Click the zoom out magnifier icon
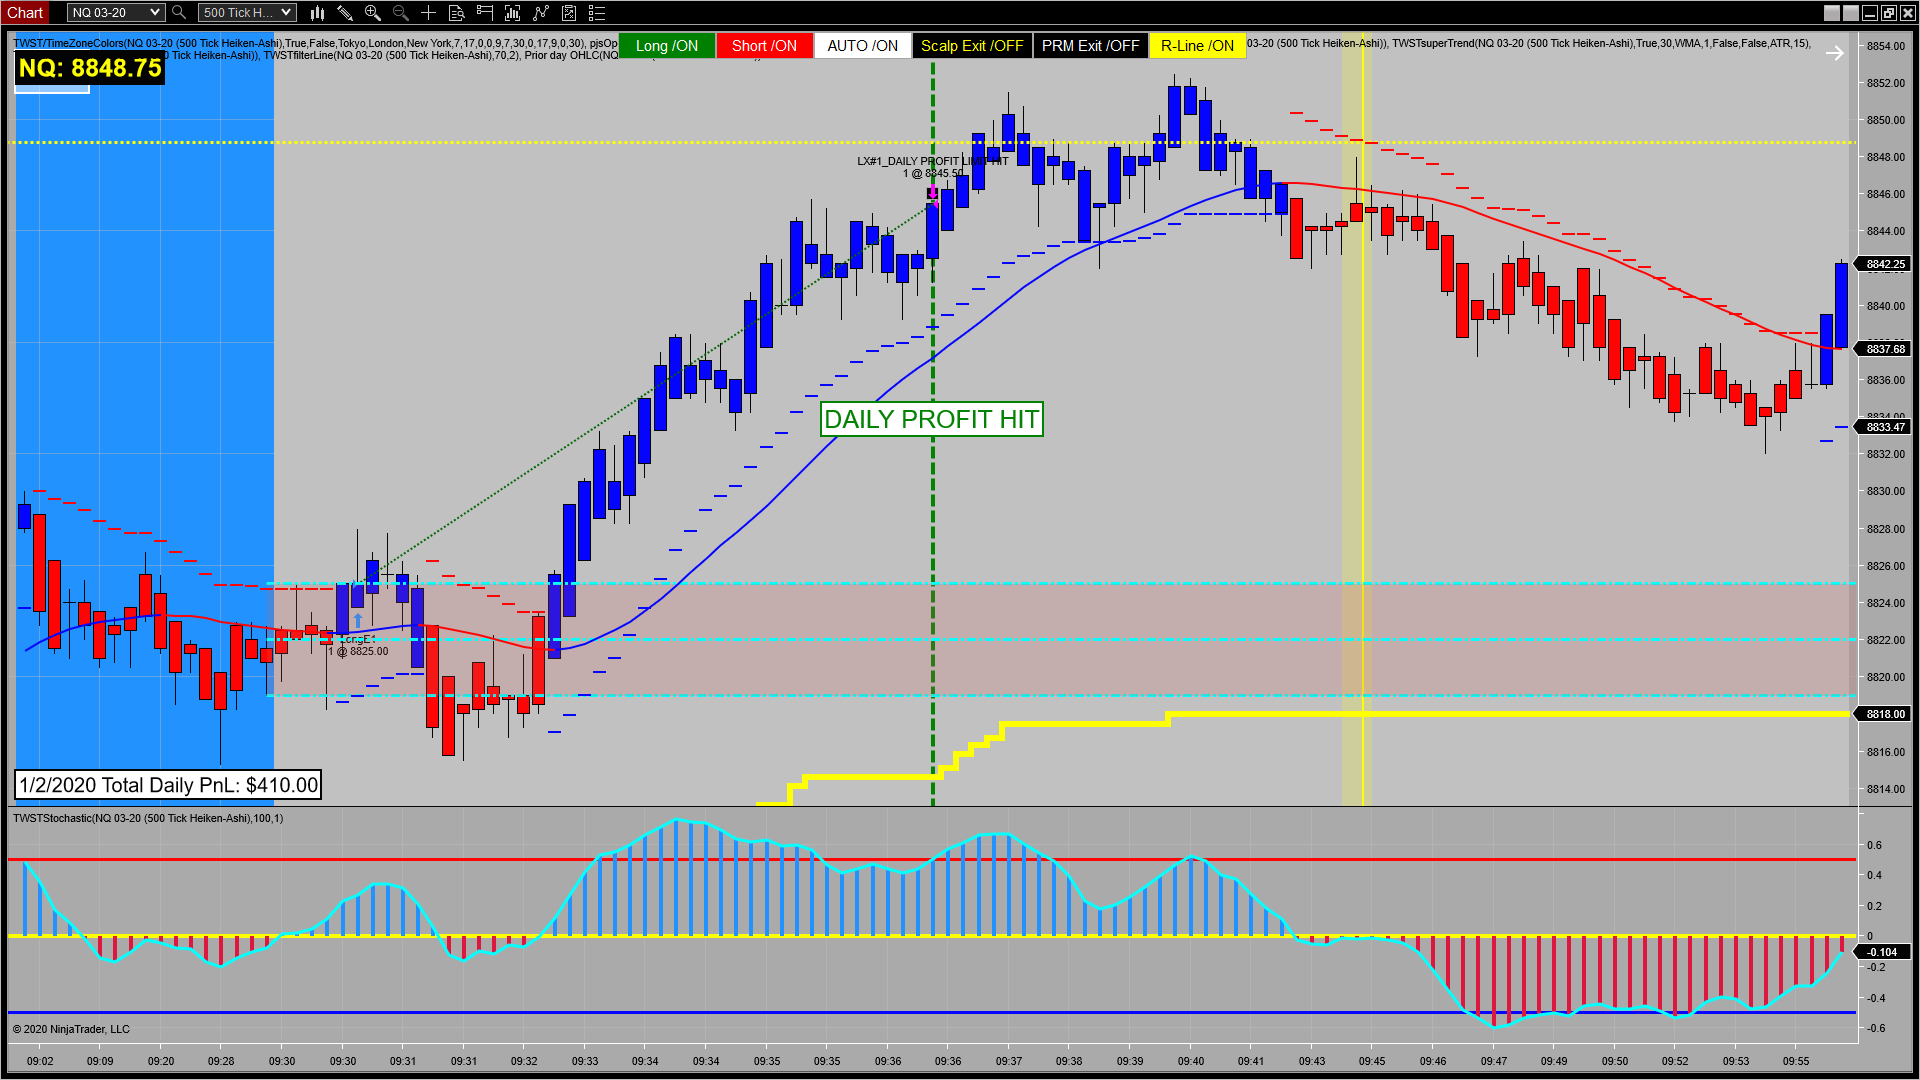 [x=401, y=13]
